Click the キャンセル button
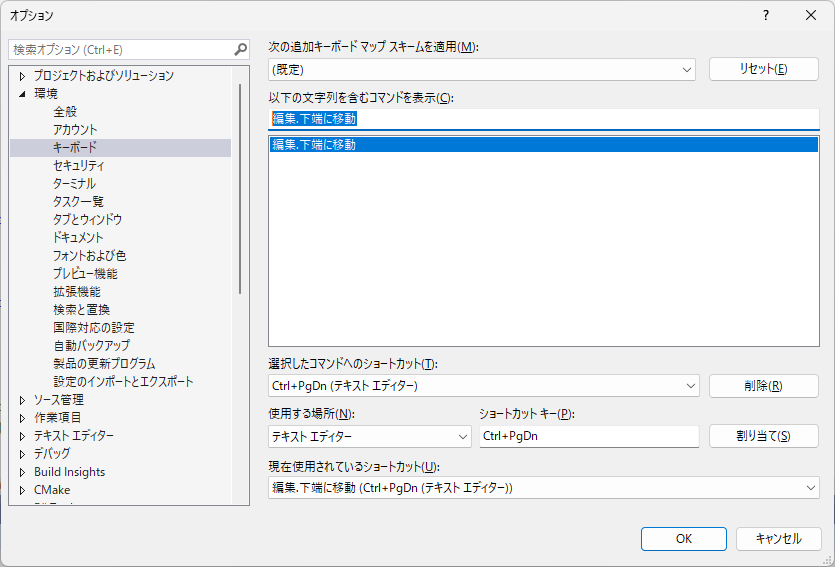835x567 pixels. [779, 539]
